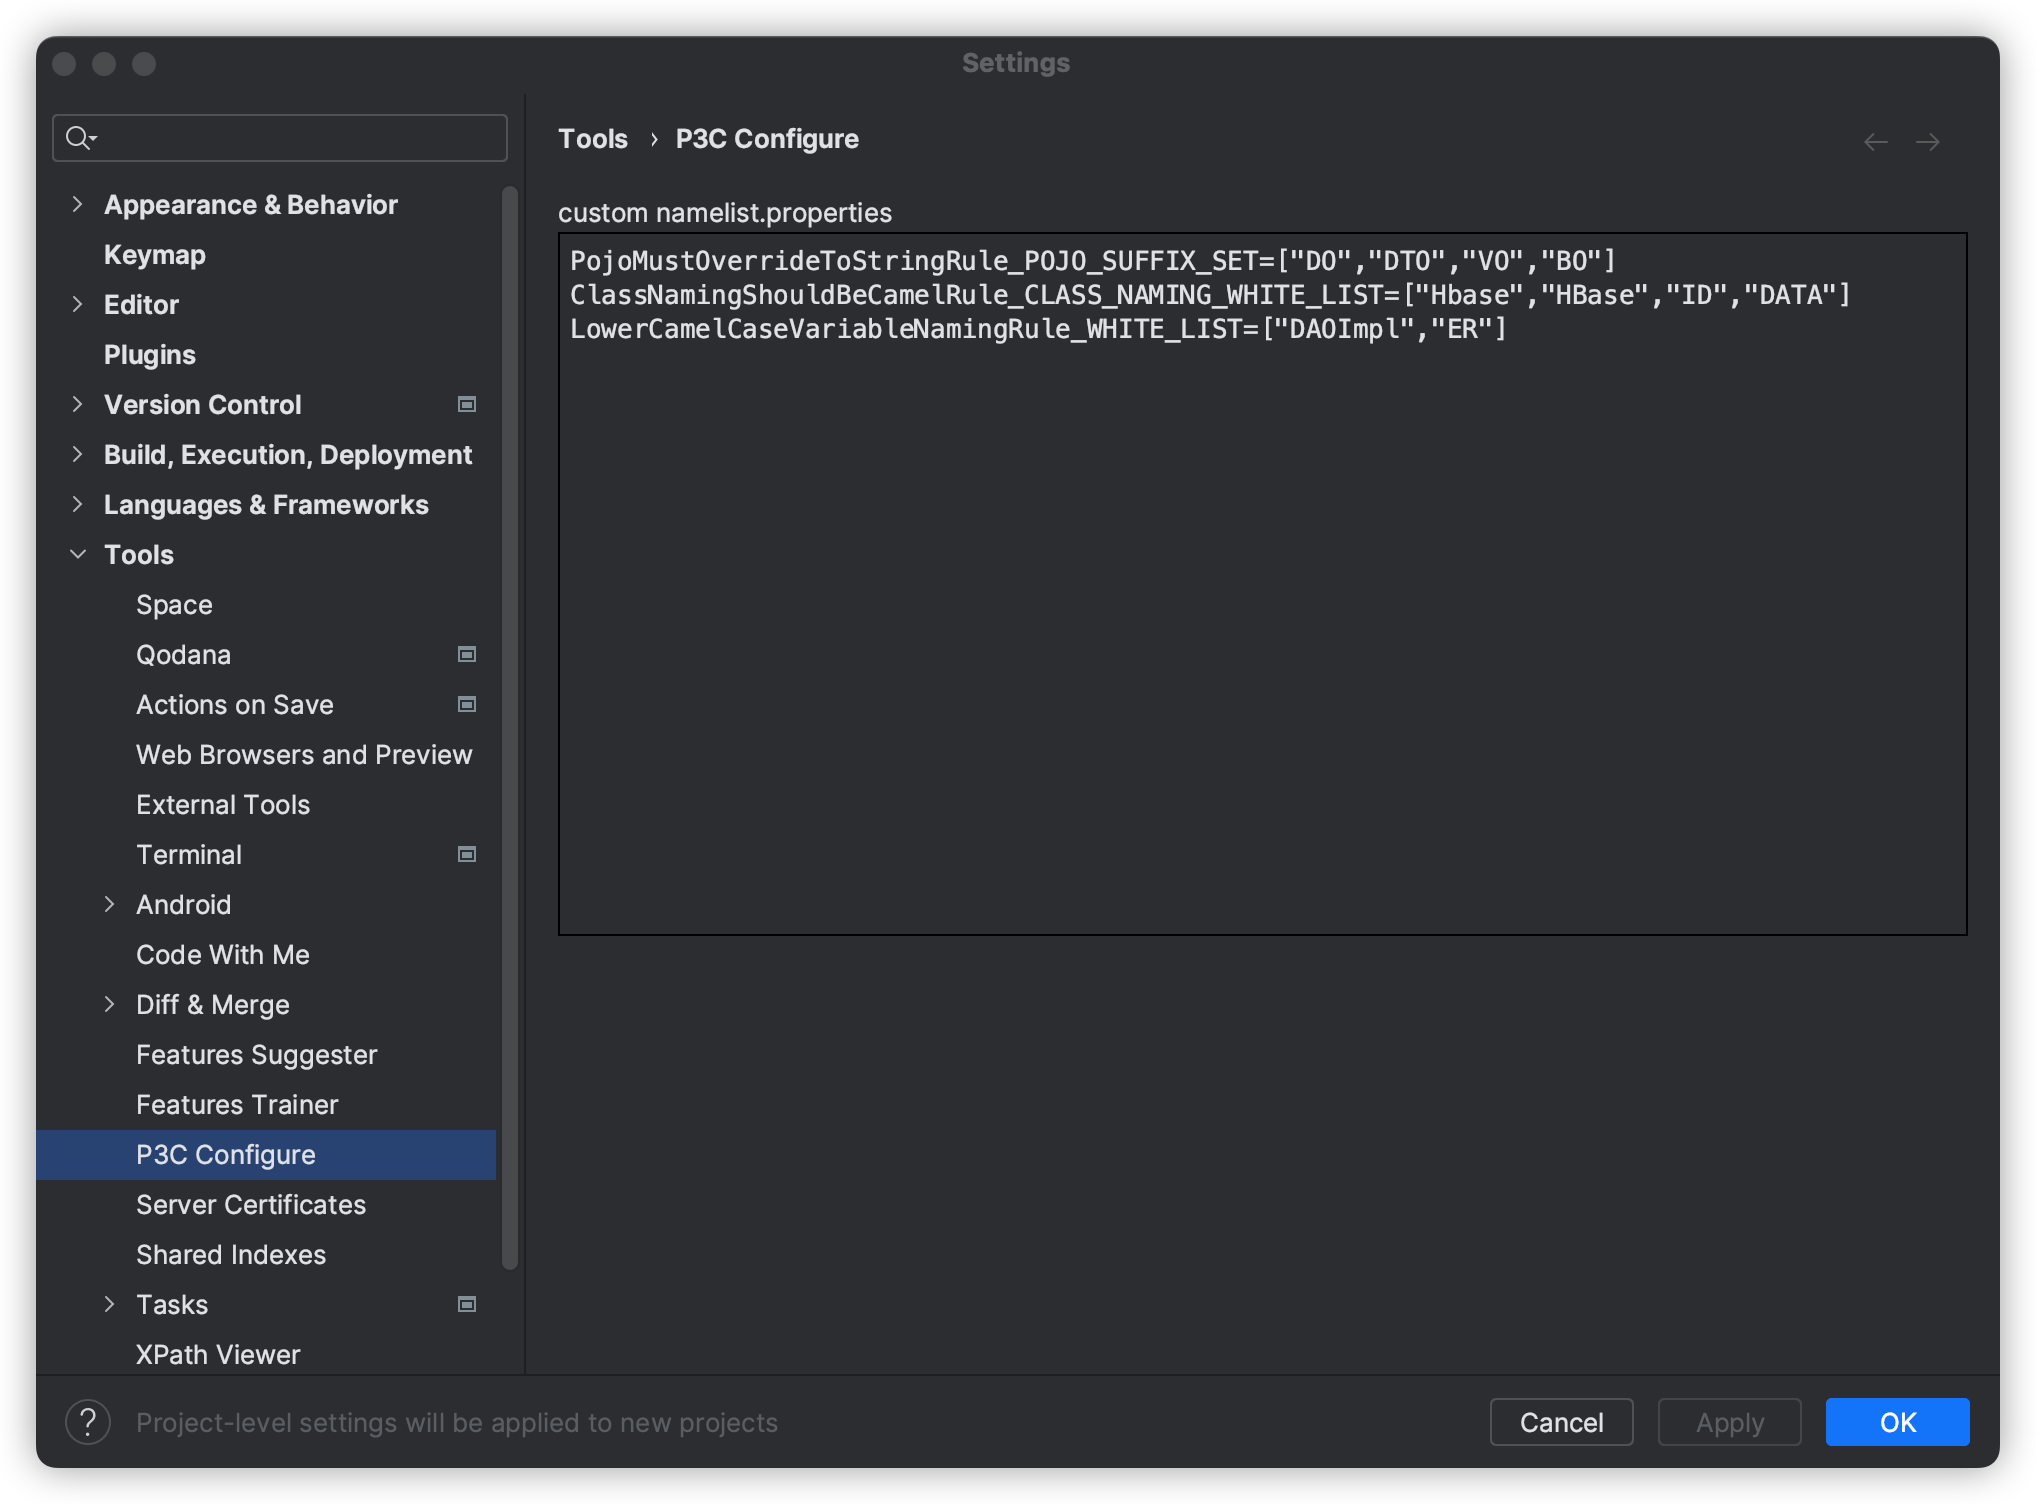2036x1504 pixels.
Task: Click the settings icon next to Terminal
Action: pyautogui.click(x=466, y=854)
